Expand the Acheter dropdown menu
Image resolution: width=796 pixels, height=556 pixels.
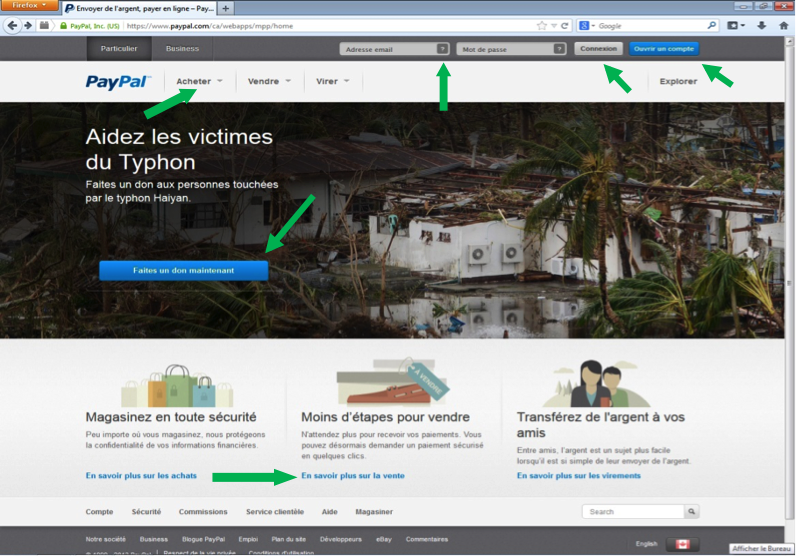coord(199,82)
